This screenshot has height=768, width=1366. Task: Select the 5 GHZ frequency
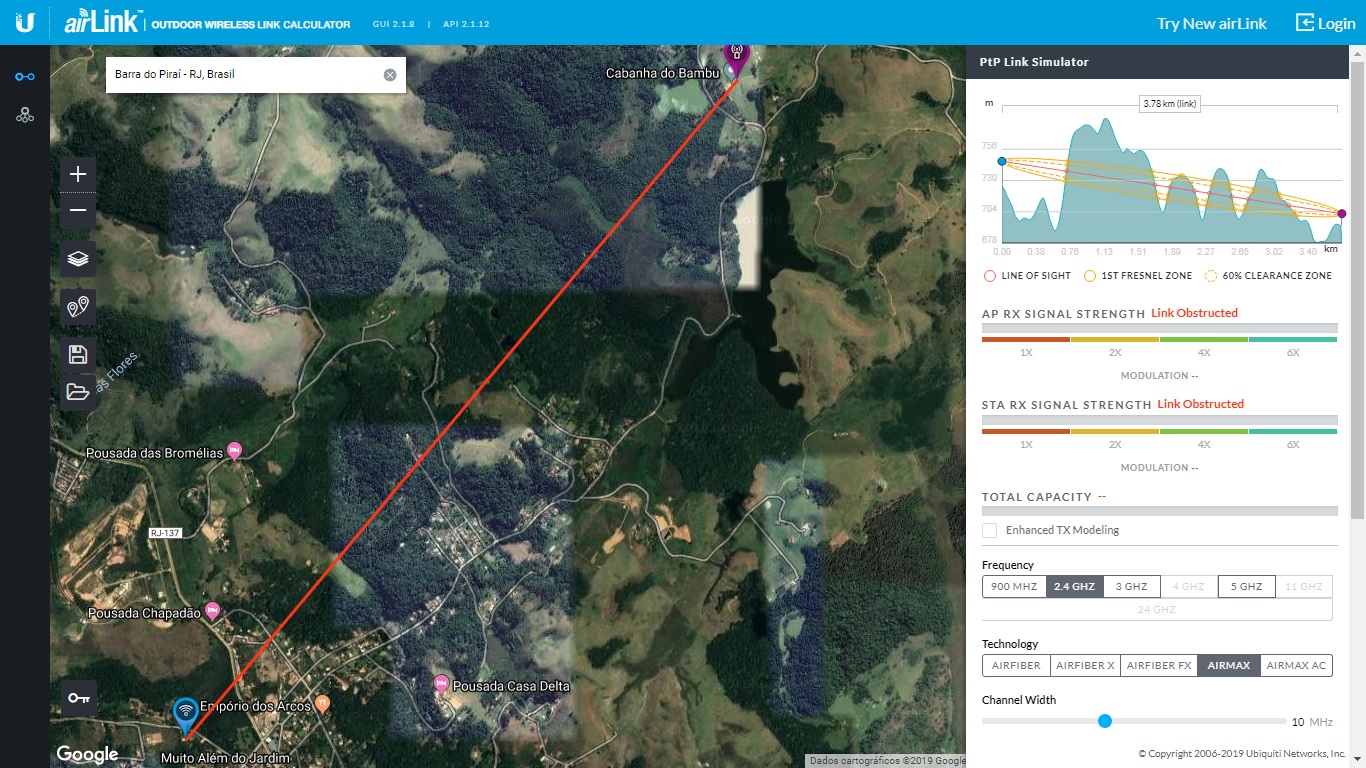coord(1247,586)
